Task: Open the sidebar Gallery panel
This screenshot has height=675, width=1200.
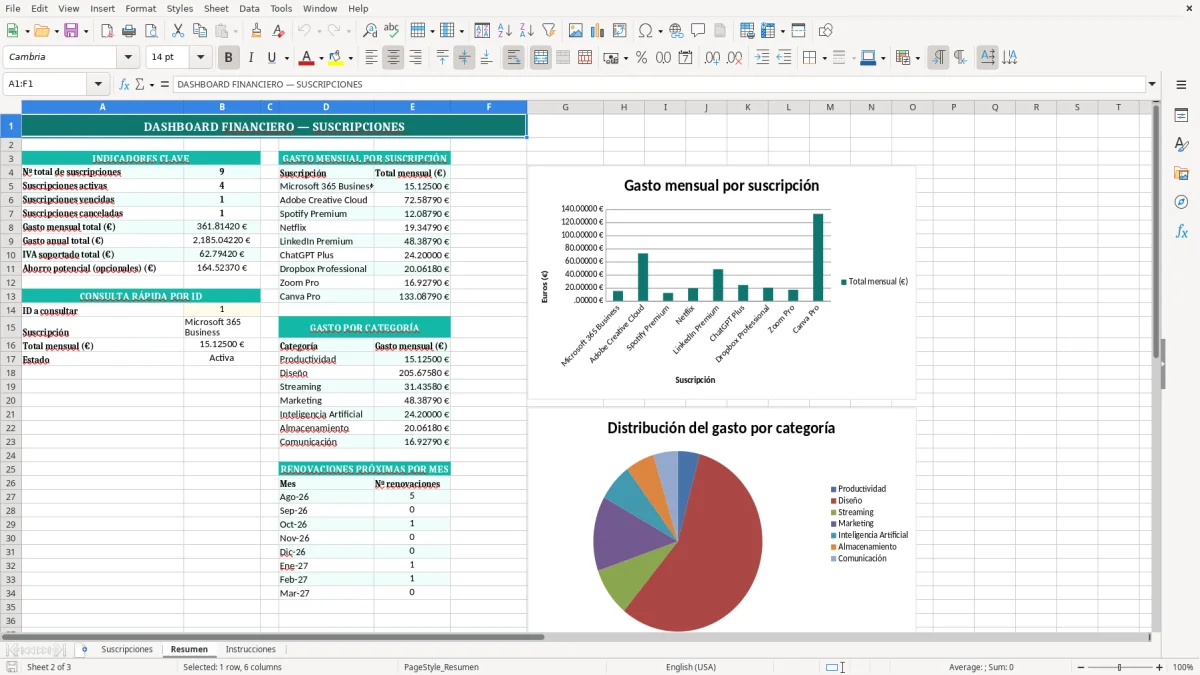Action: tap(1181, 174)
